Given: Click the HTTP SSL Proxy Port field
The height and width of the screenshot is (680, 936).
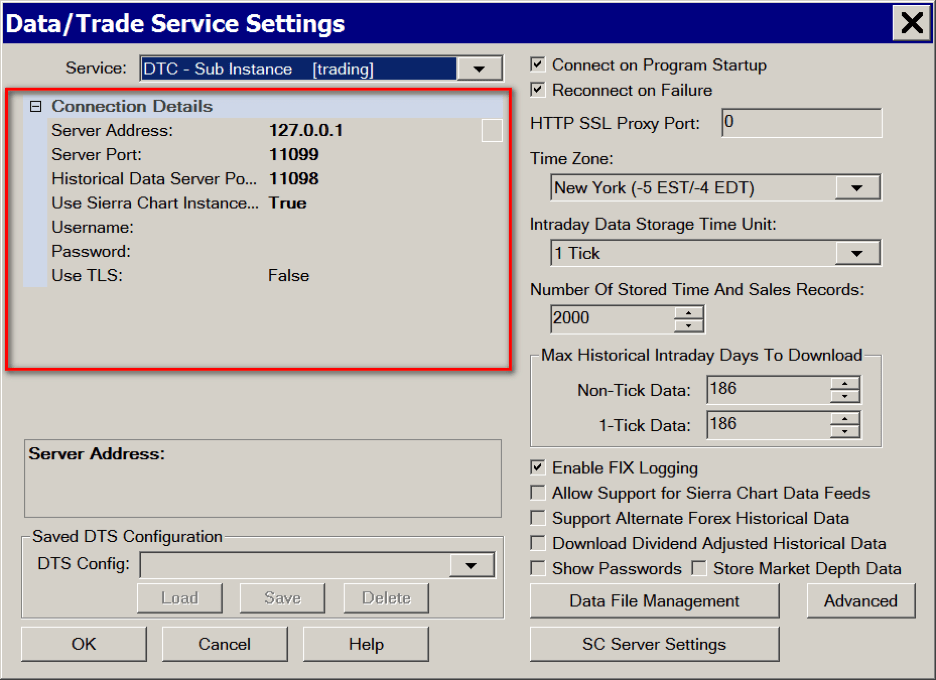Looking at the screenshot, I should pos(800,123).
